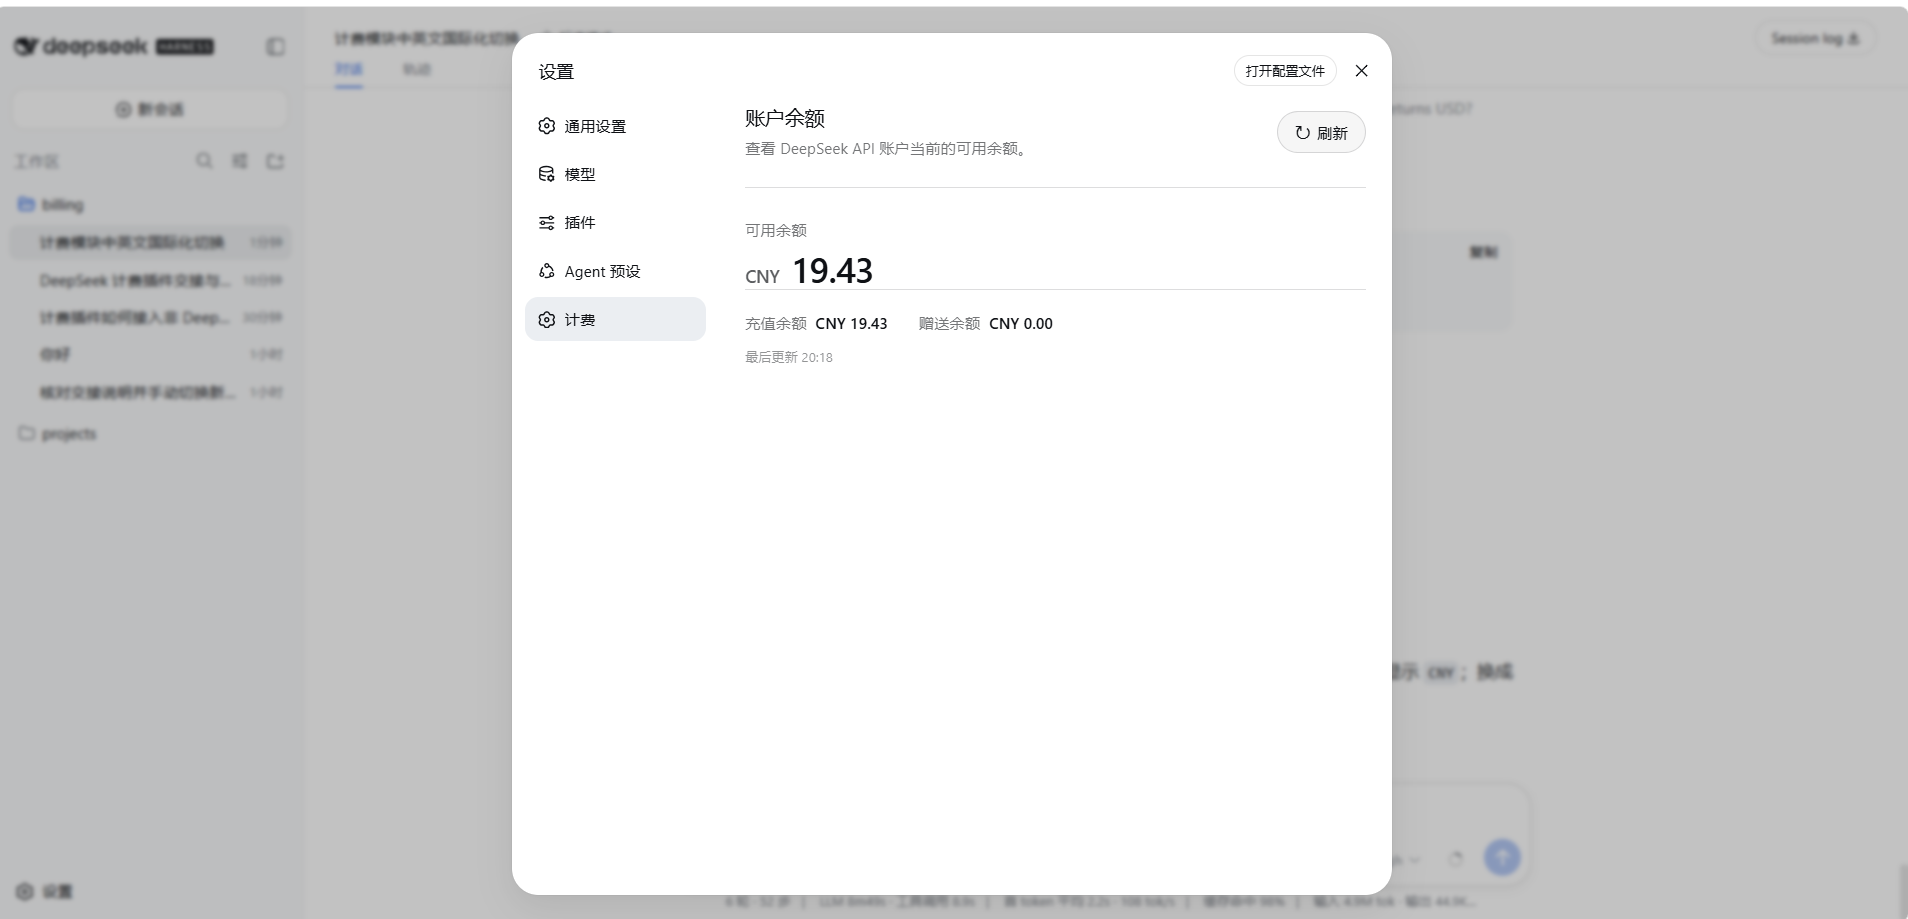
Task: Click the new-folder icon in the workspace header
Action: click(275, 161)
